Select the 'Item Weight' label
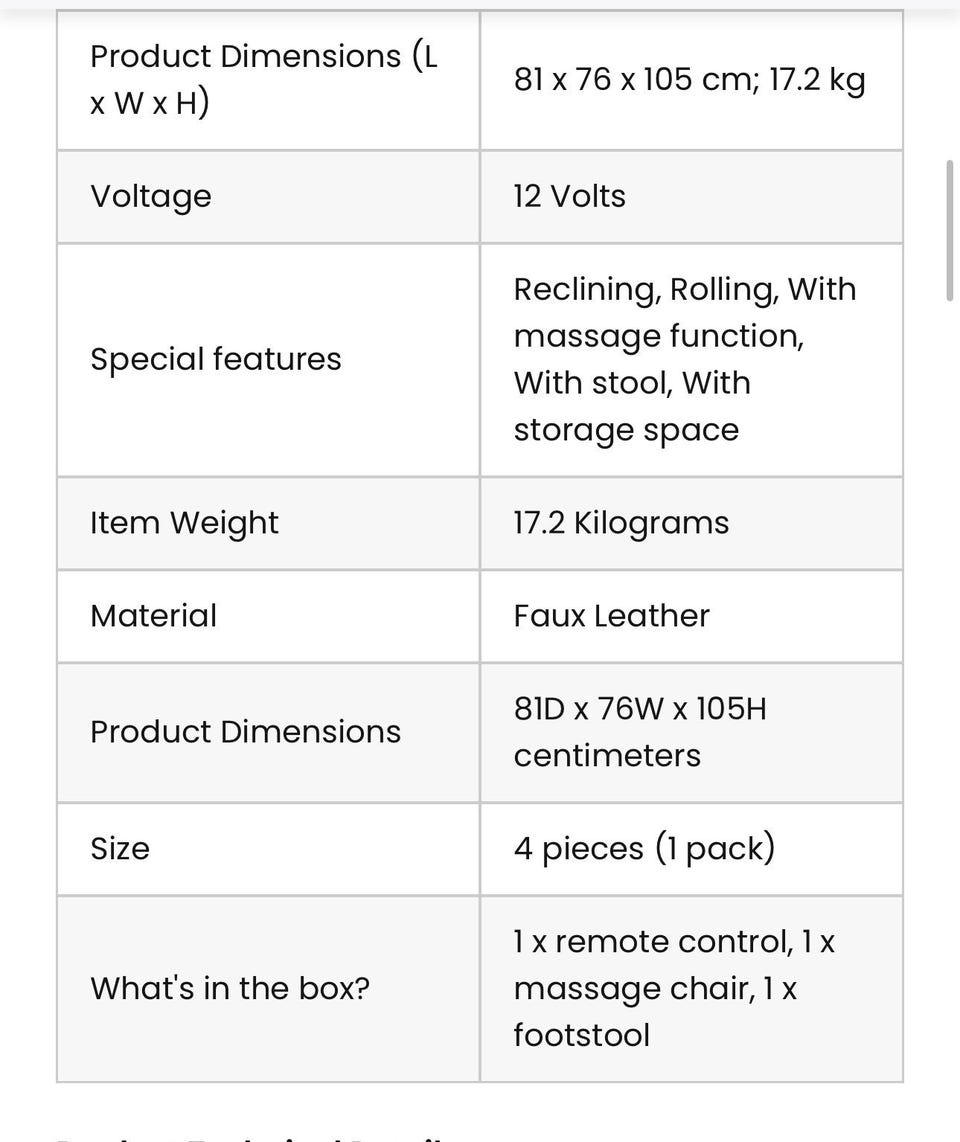Screen dimensions: 960x1142 184,523
